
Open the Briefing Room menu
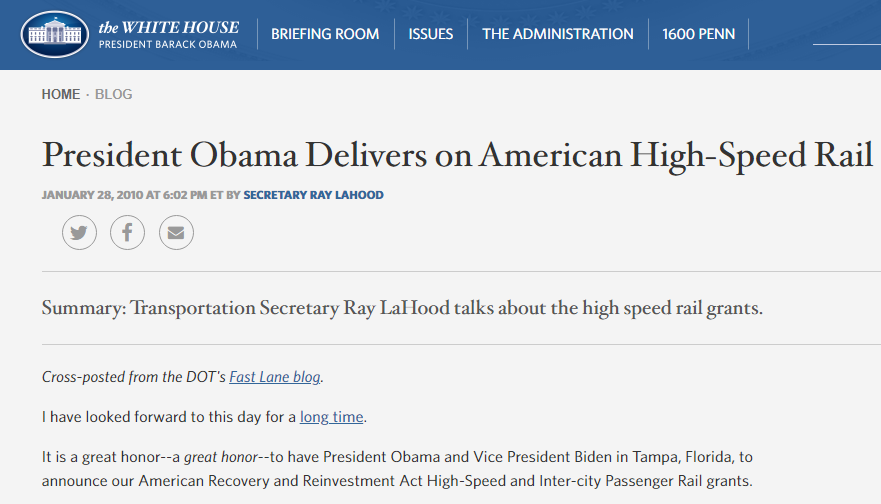pos(325,34)
